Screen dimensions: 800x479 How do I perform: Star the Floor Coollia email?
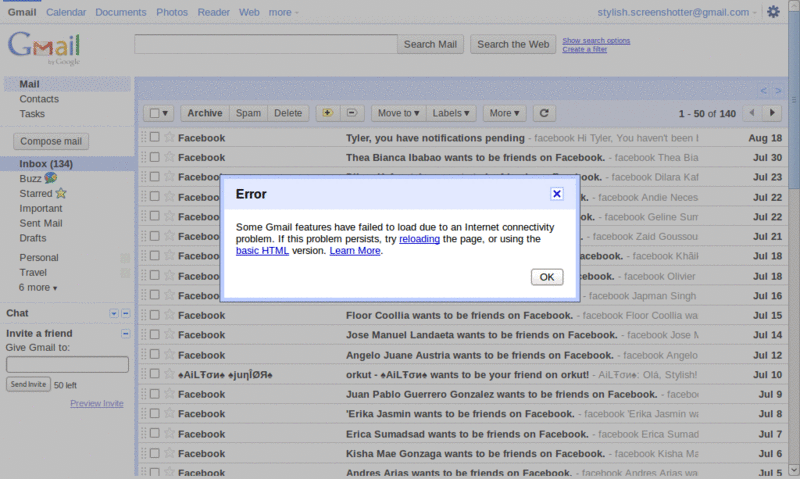tap(169, 315)
